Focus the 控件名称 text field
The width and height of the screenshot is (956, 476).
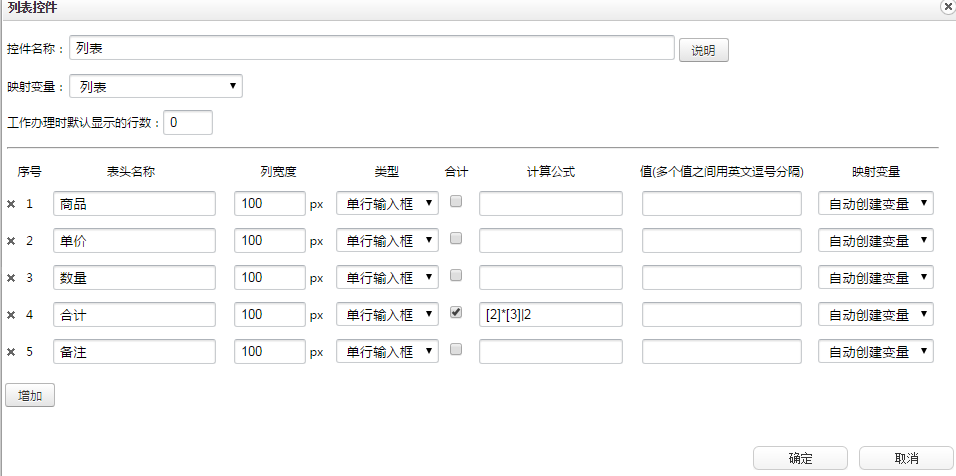click(371, 48)
